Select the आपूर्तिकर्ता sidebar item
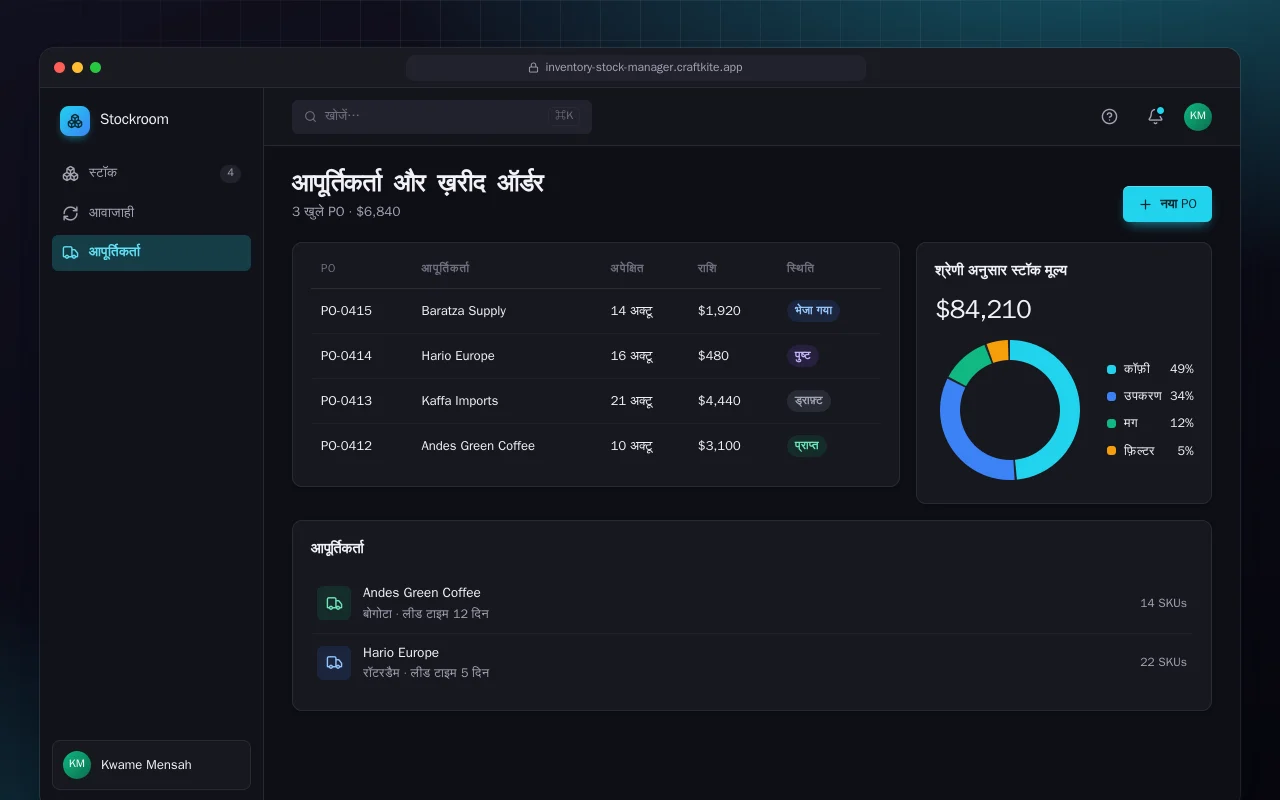Viewport: 1280px width, 800px height. [151, 253]
